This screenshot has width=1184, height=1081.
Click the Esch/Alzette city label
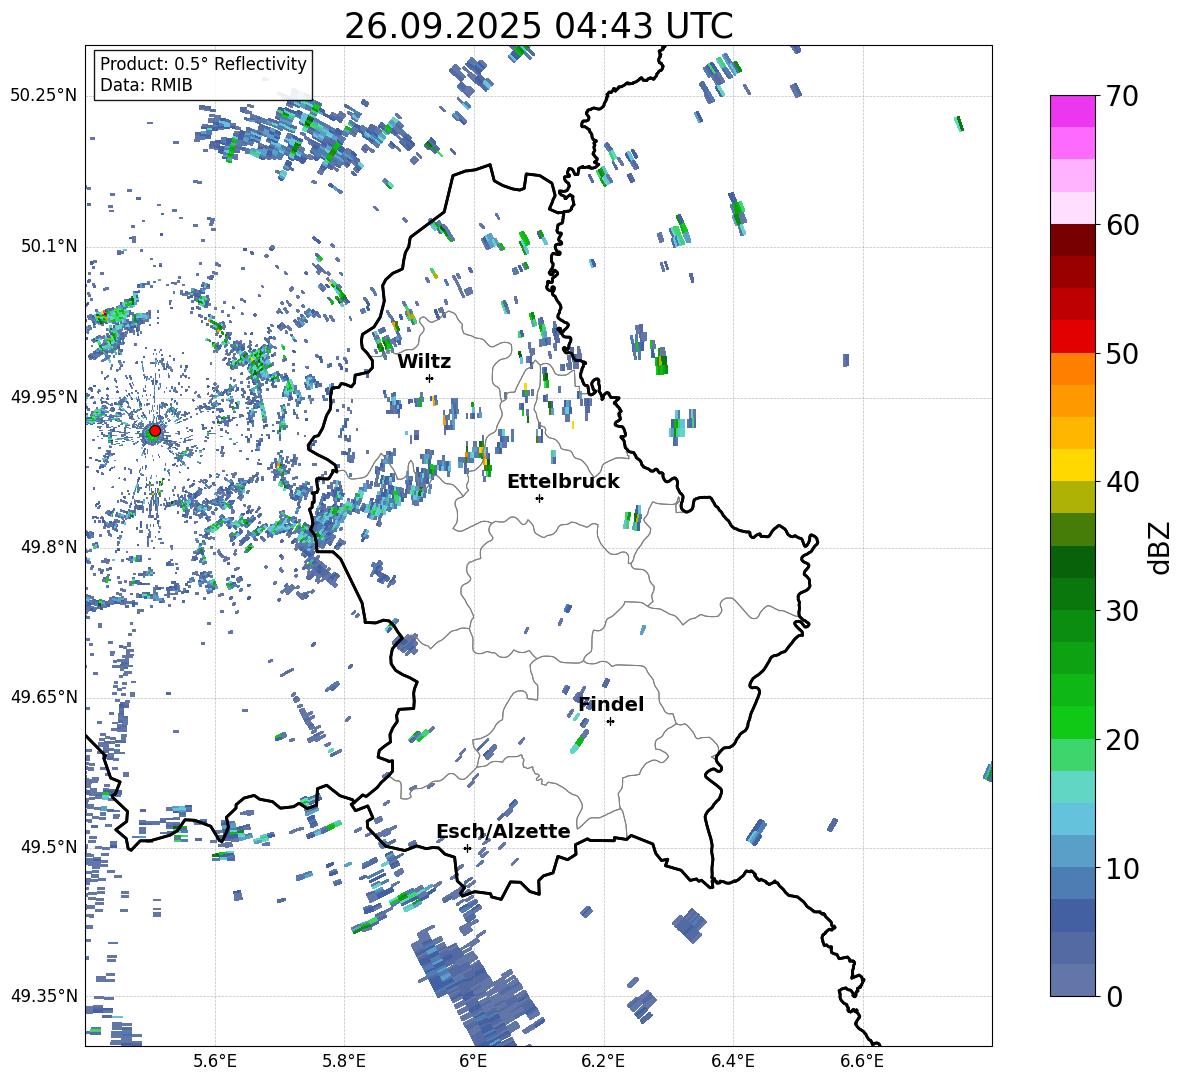coord(504,831)
